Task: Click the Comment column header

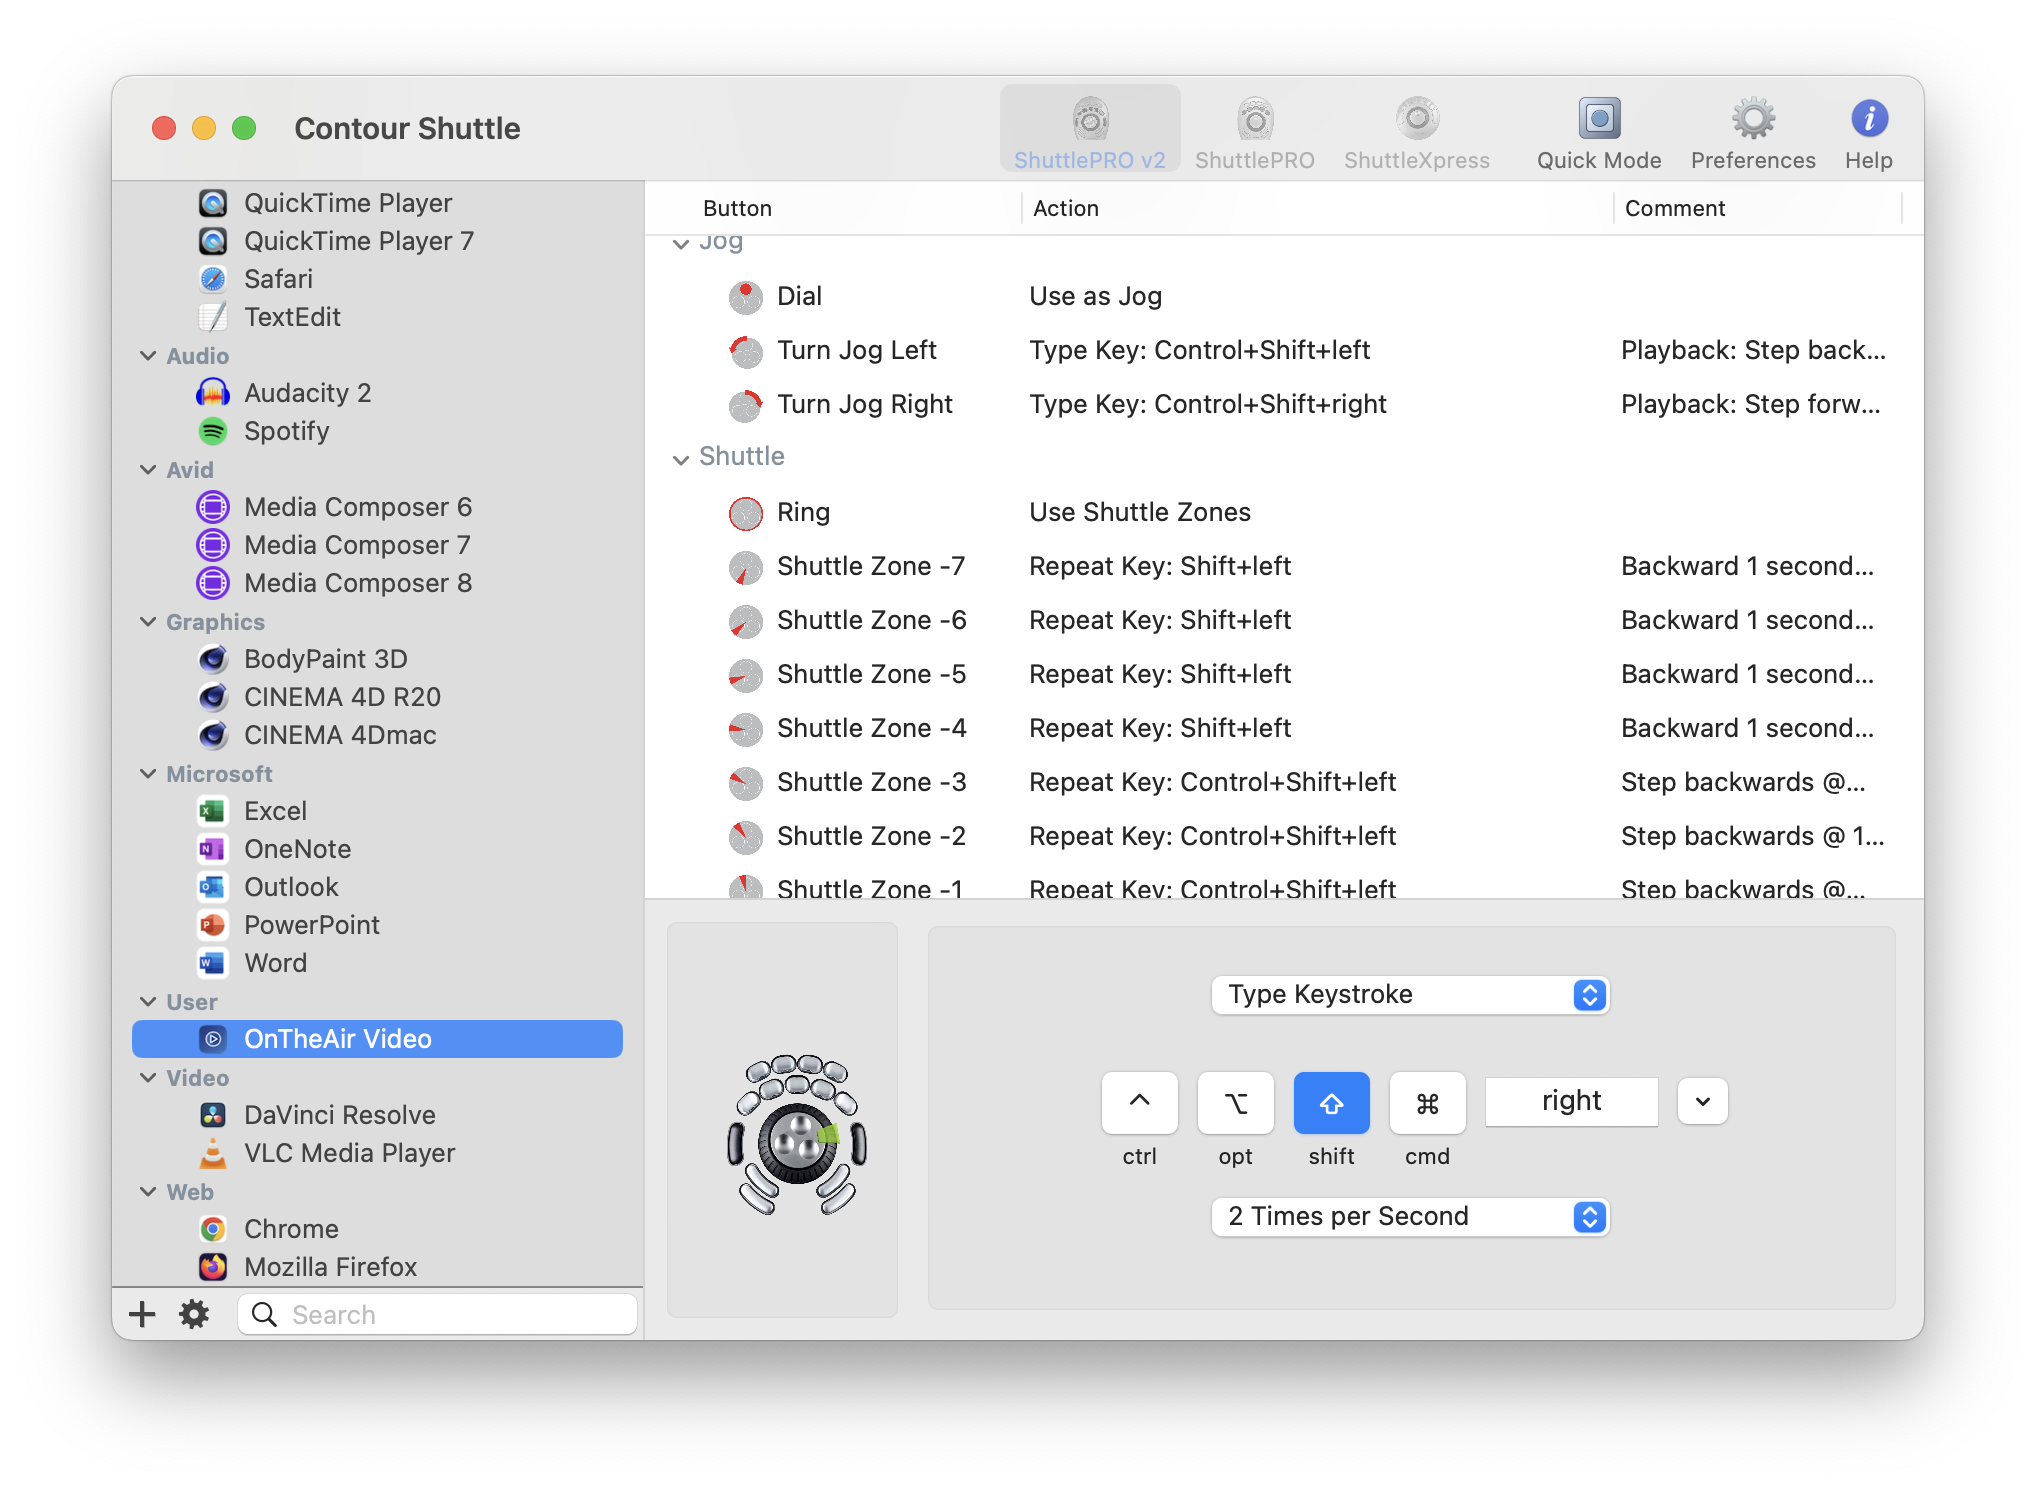Action: (1758, 208)
